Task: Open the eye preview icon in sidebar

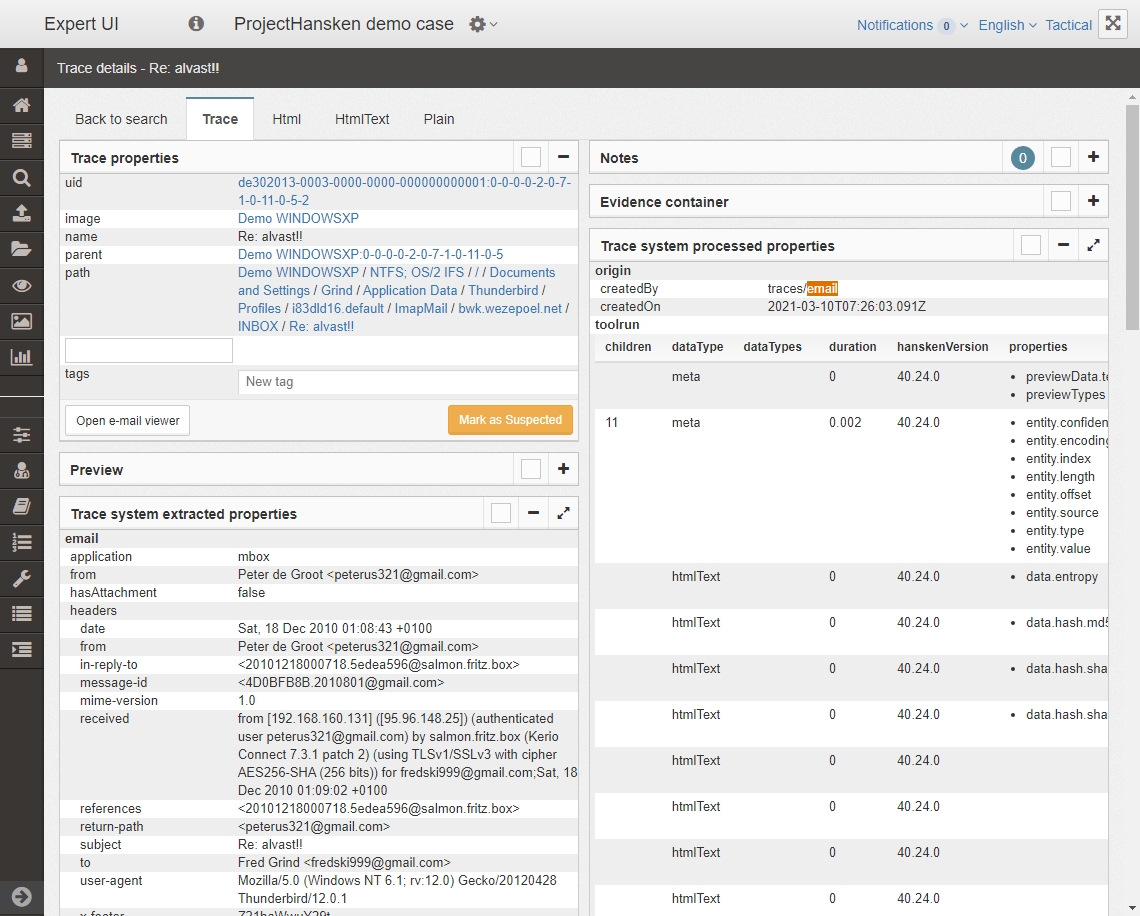Action: tap(22, 285)
